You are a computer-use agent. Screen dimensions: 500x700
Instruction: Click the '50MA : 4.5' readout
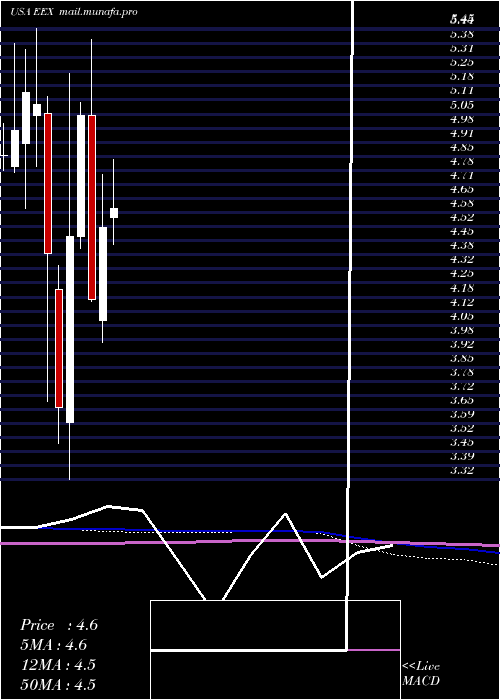(x=58, y=685)
